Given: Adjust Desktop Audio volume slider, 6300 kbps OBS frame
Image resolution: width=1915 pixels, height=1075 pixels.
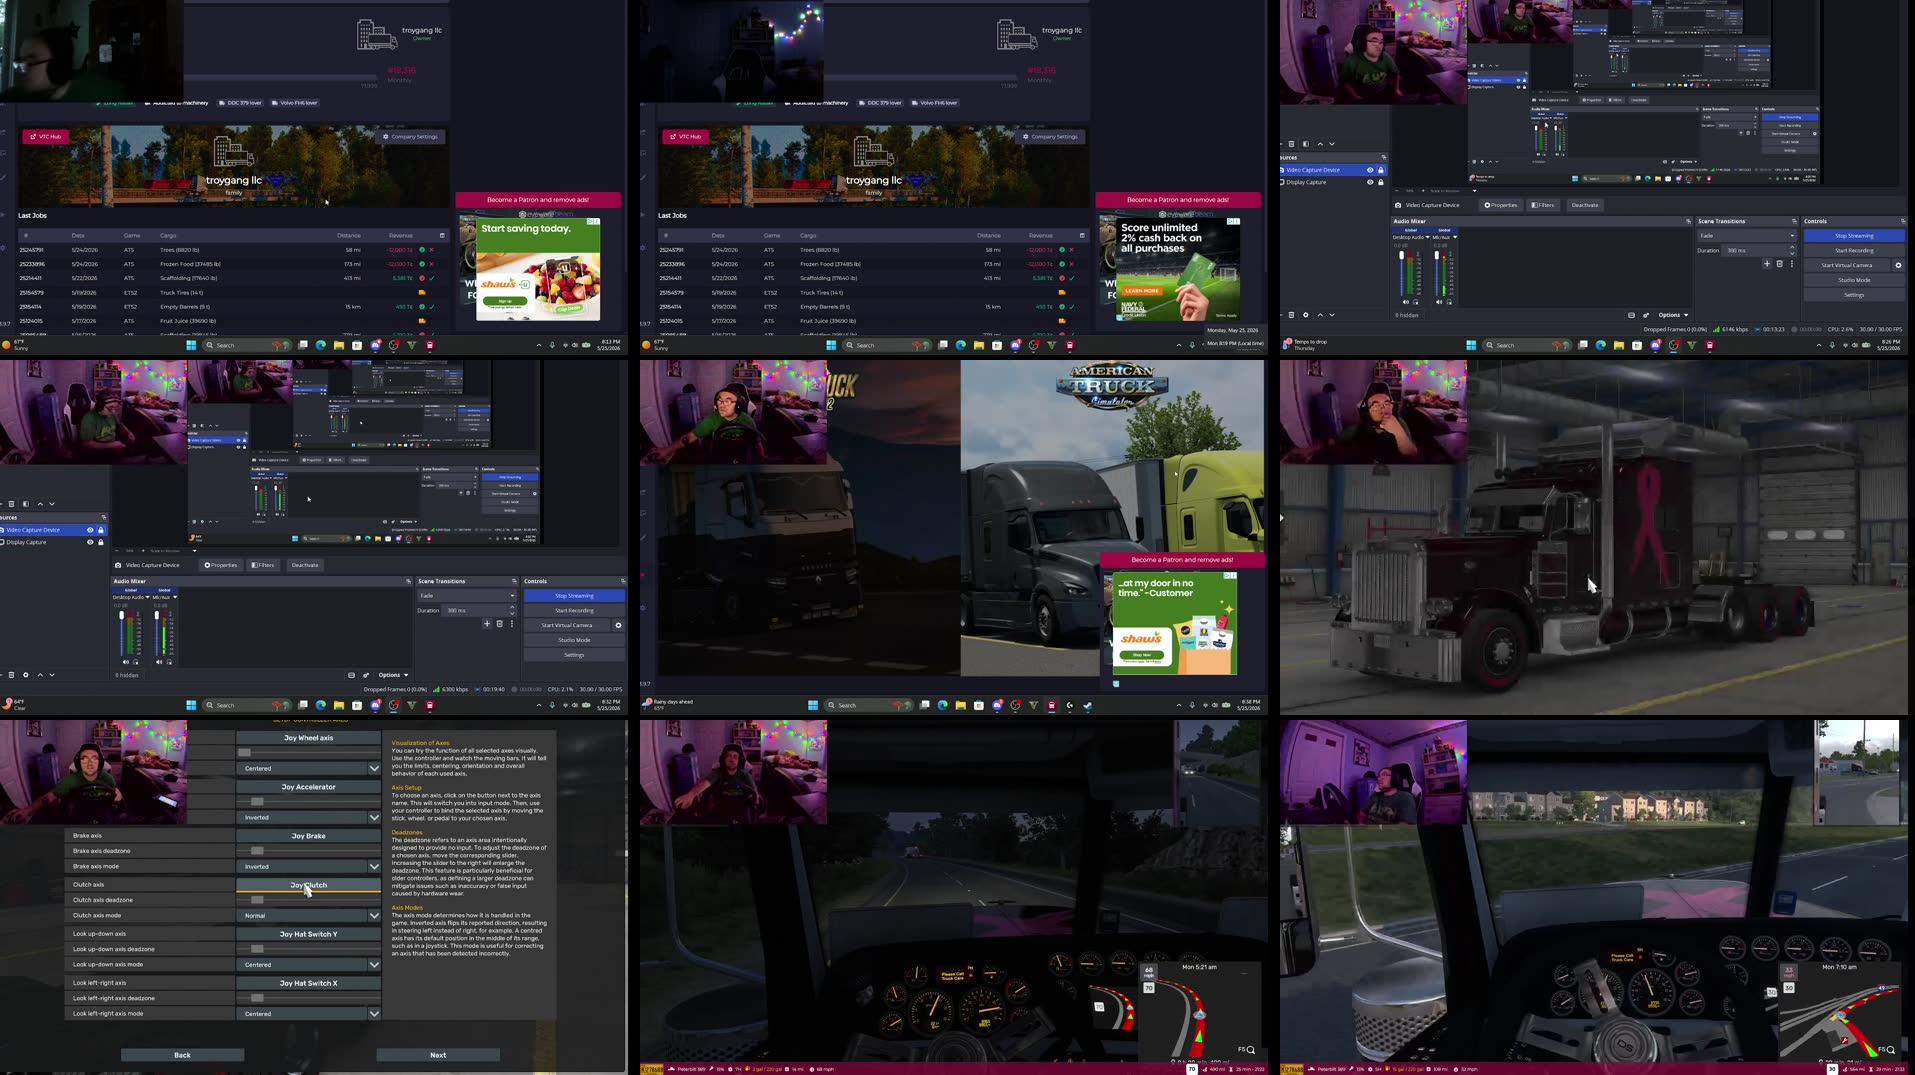Looking at the screenshot, I should (x=123, y=632).
